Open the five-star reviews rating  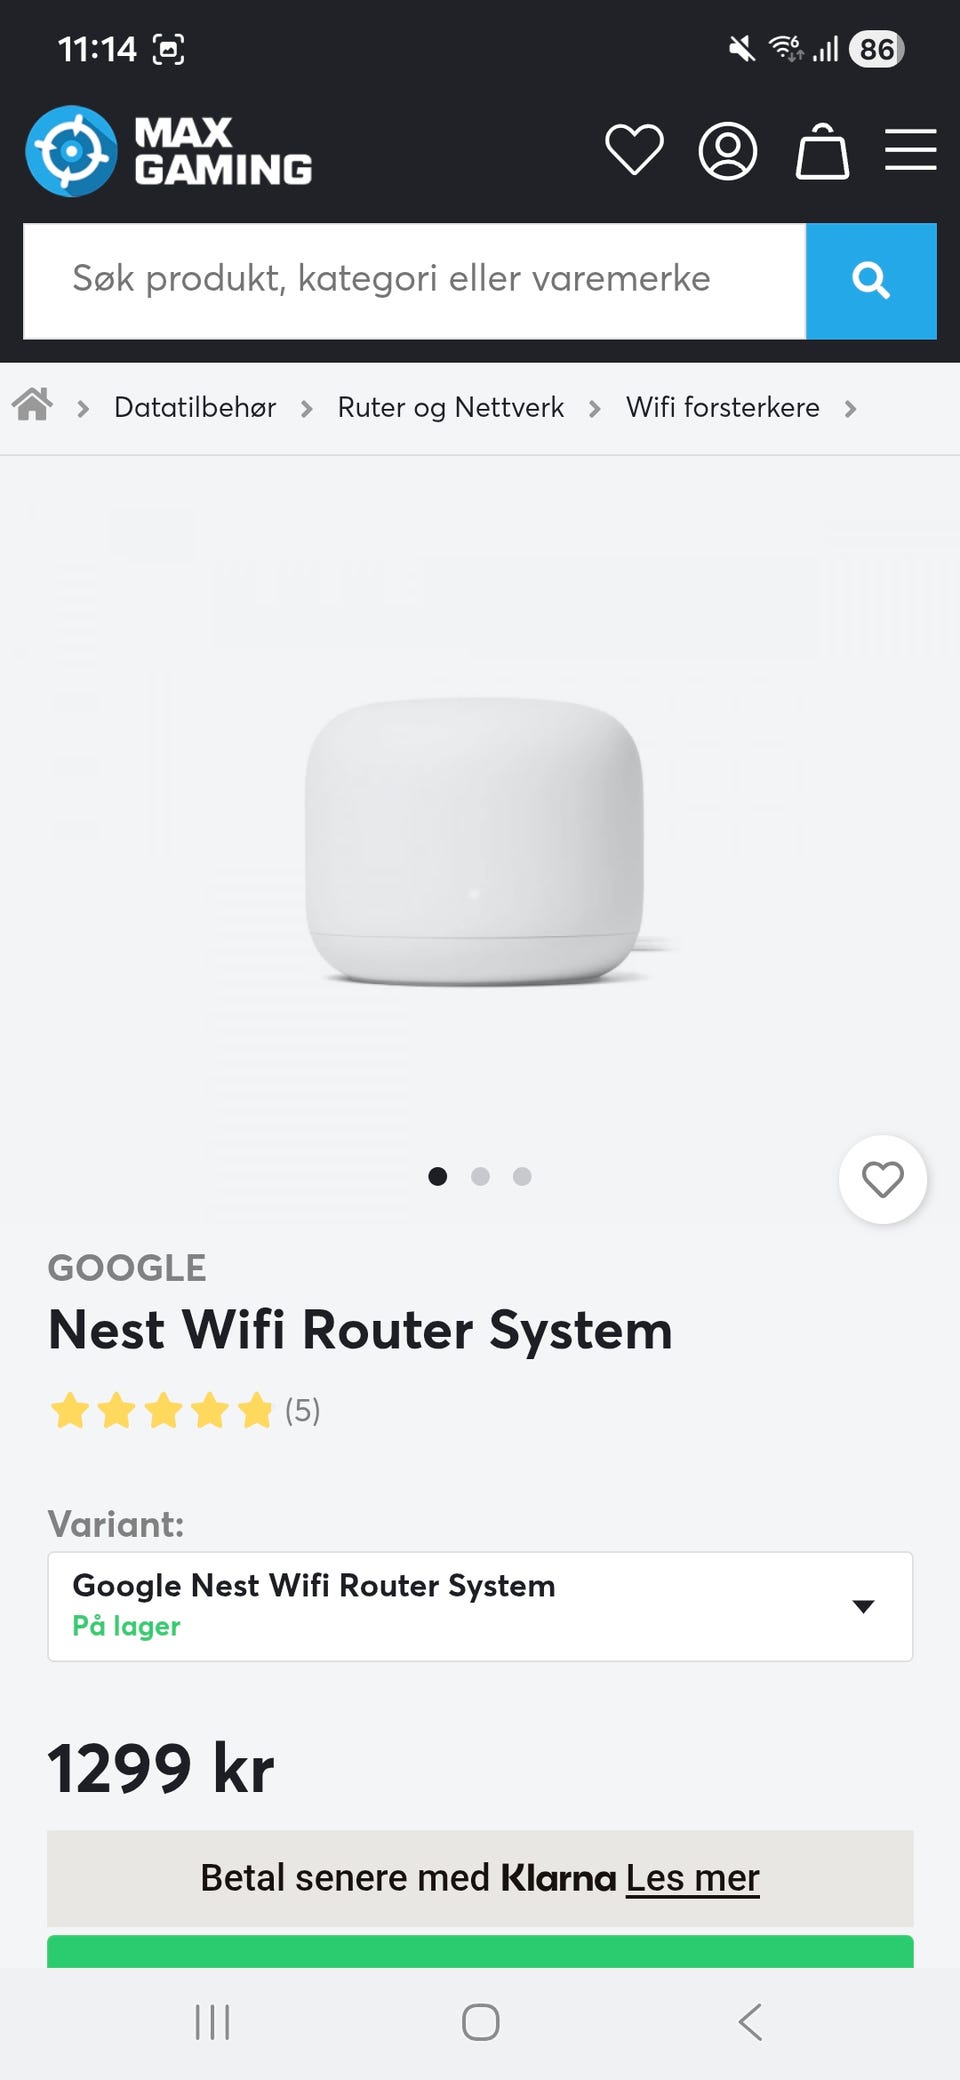click(185, 1410)
